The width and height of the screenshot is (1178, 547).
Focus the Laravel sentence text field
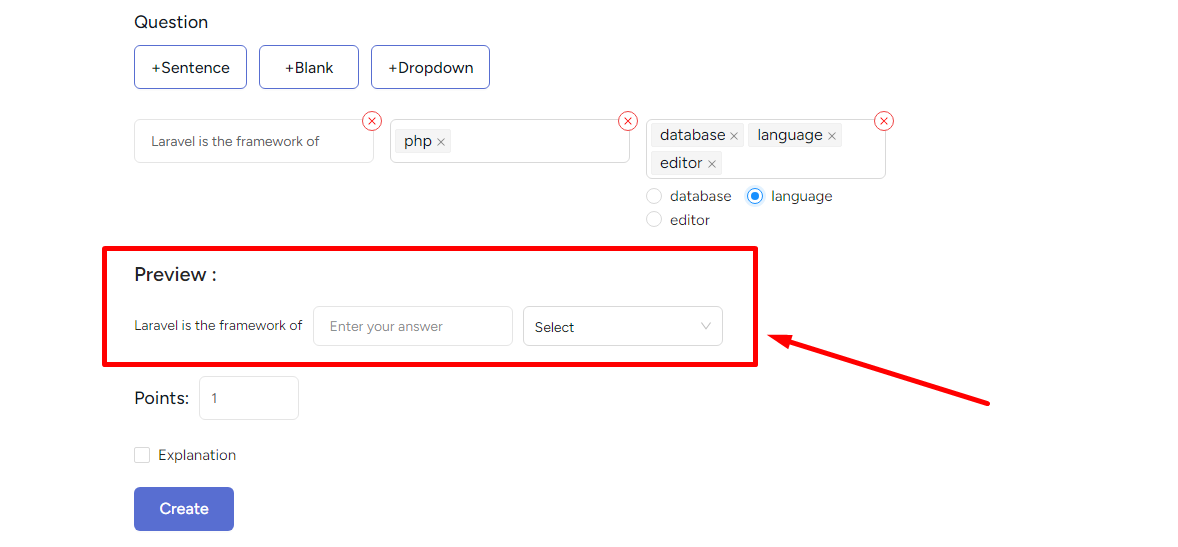[254, 141]
